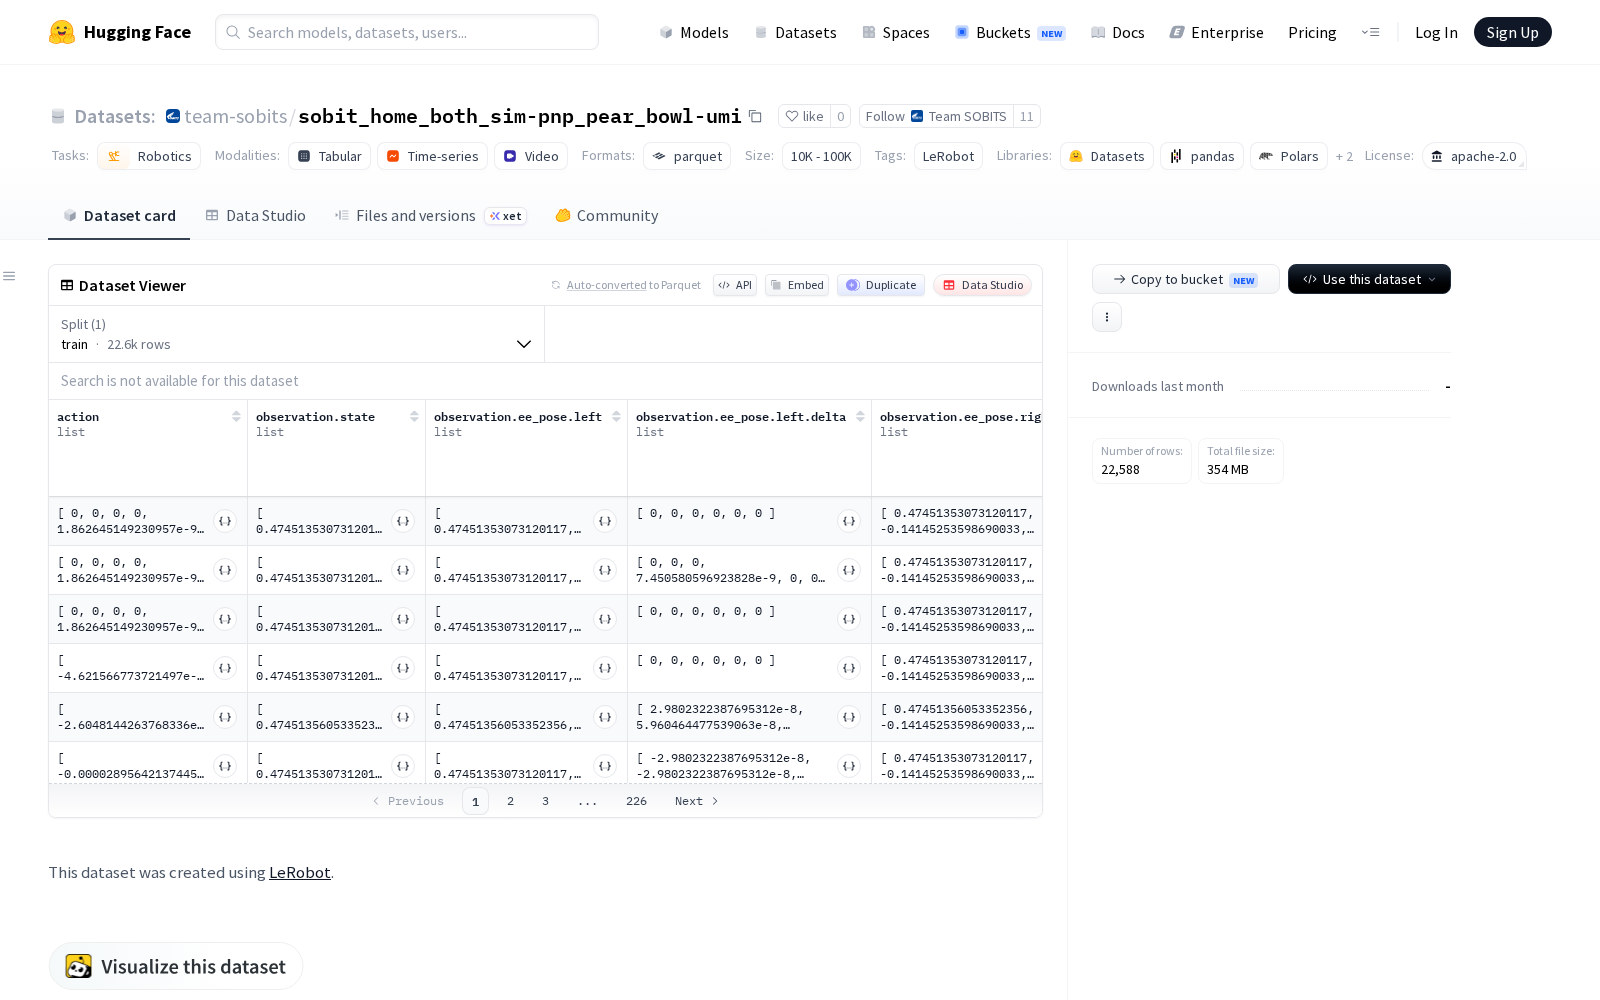The image size is (1600, 1000).
Task: Select the apache-2.0 license tag
Action: pos(1474,156)
